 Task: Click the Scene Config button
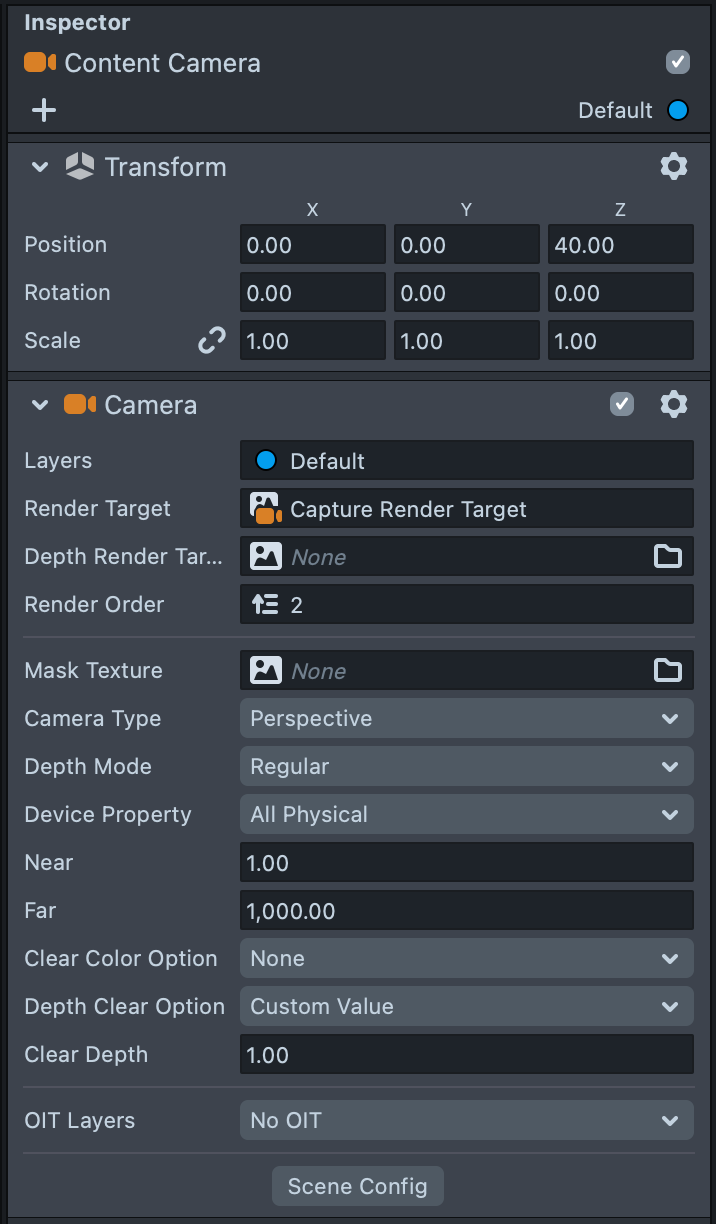(x=357, y=1186)
